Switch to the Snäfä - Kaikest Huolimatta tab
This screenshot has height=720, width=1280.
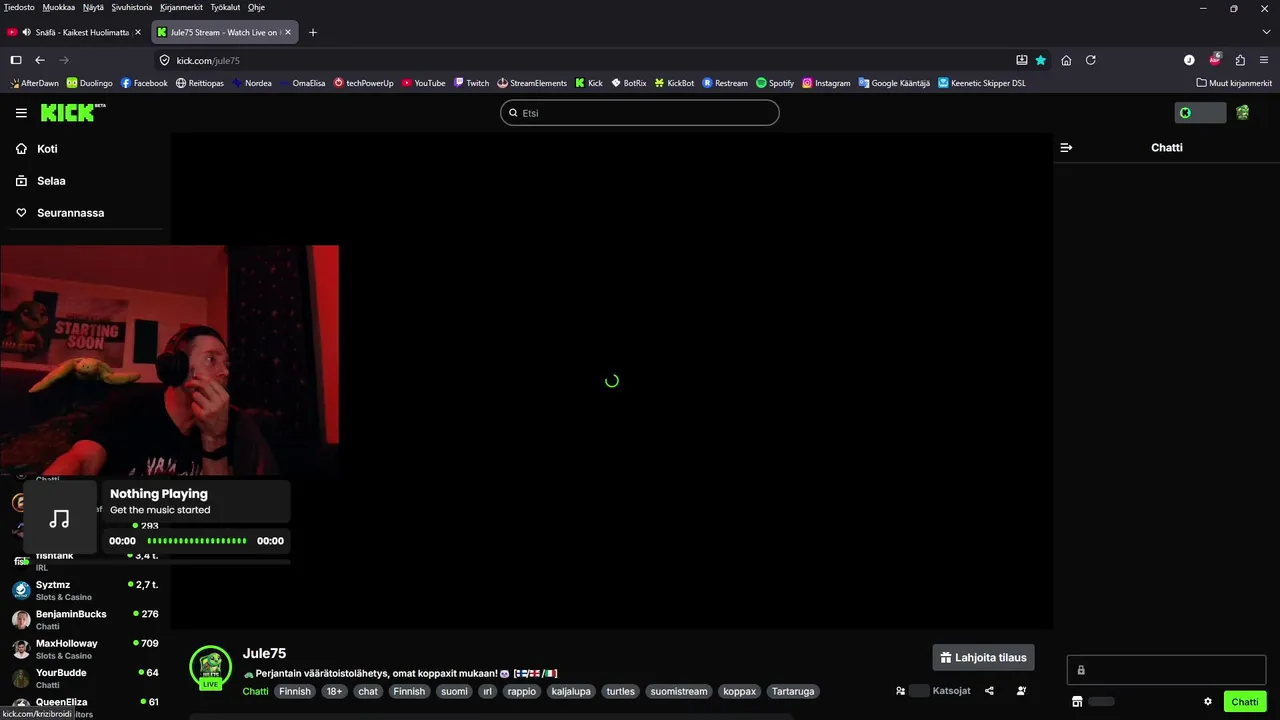click(x=75, y=32)
